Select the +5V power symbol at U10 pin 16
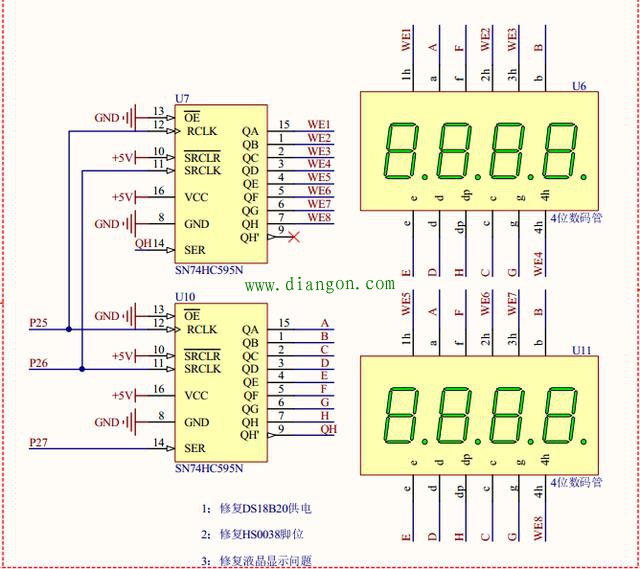Screen dimensions: 640x569 click(124, 395)
